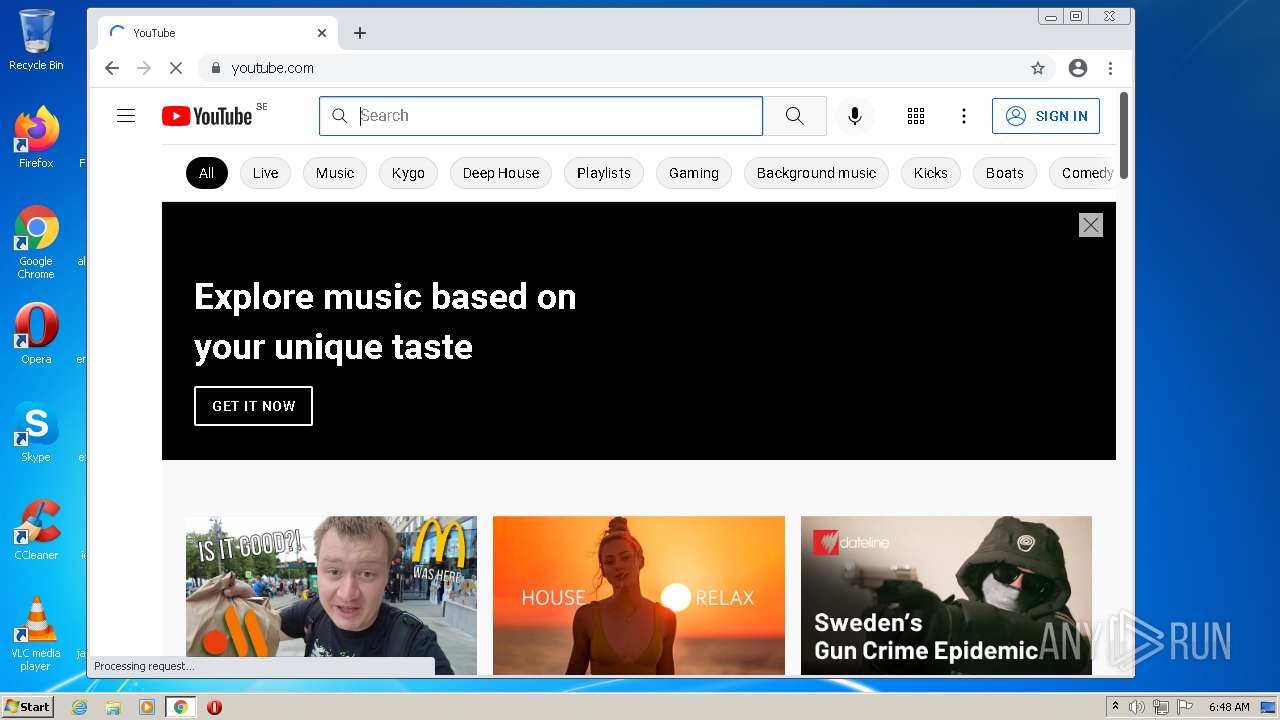The image size is (1280, 720).
Task: Go back in Chrome
Action: pyautogui.click(x=112, y=68)
